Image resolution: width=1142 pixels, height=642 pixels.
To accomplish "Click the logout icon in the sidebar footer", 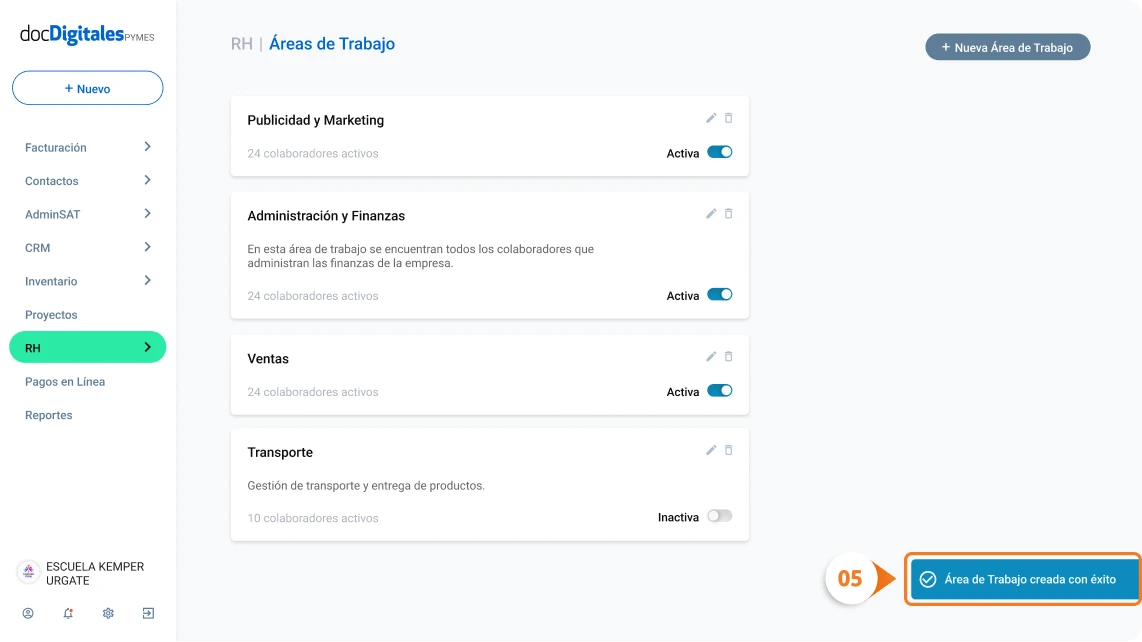I will tap(148, 613).
